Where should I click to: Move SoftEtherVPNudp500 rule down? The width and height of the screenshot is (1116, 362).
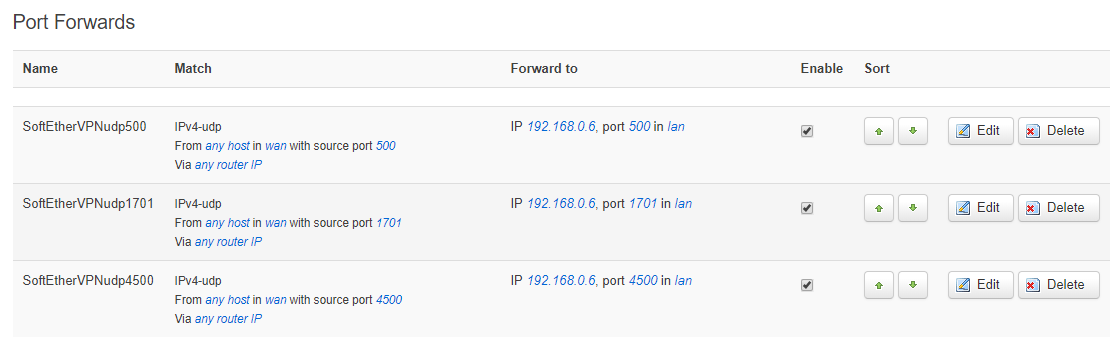pyautogui.click(x=913, y=131)
